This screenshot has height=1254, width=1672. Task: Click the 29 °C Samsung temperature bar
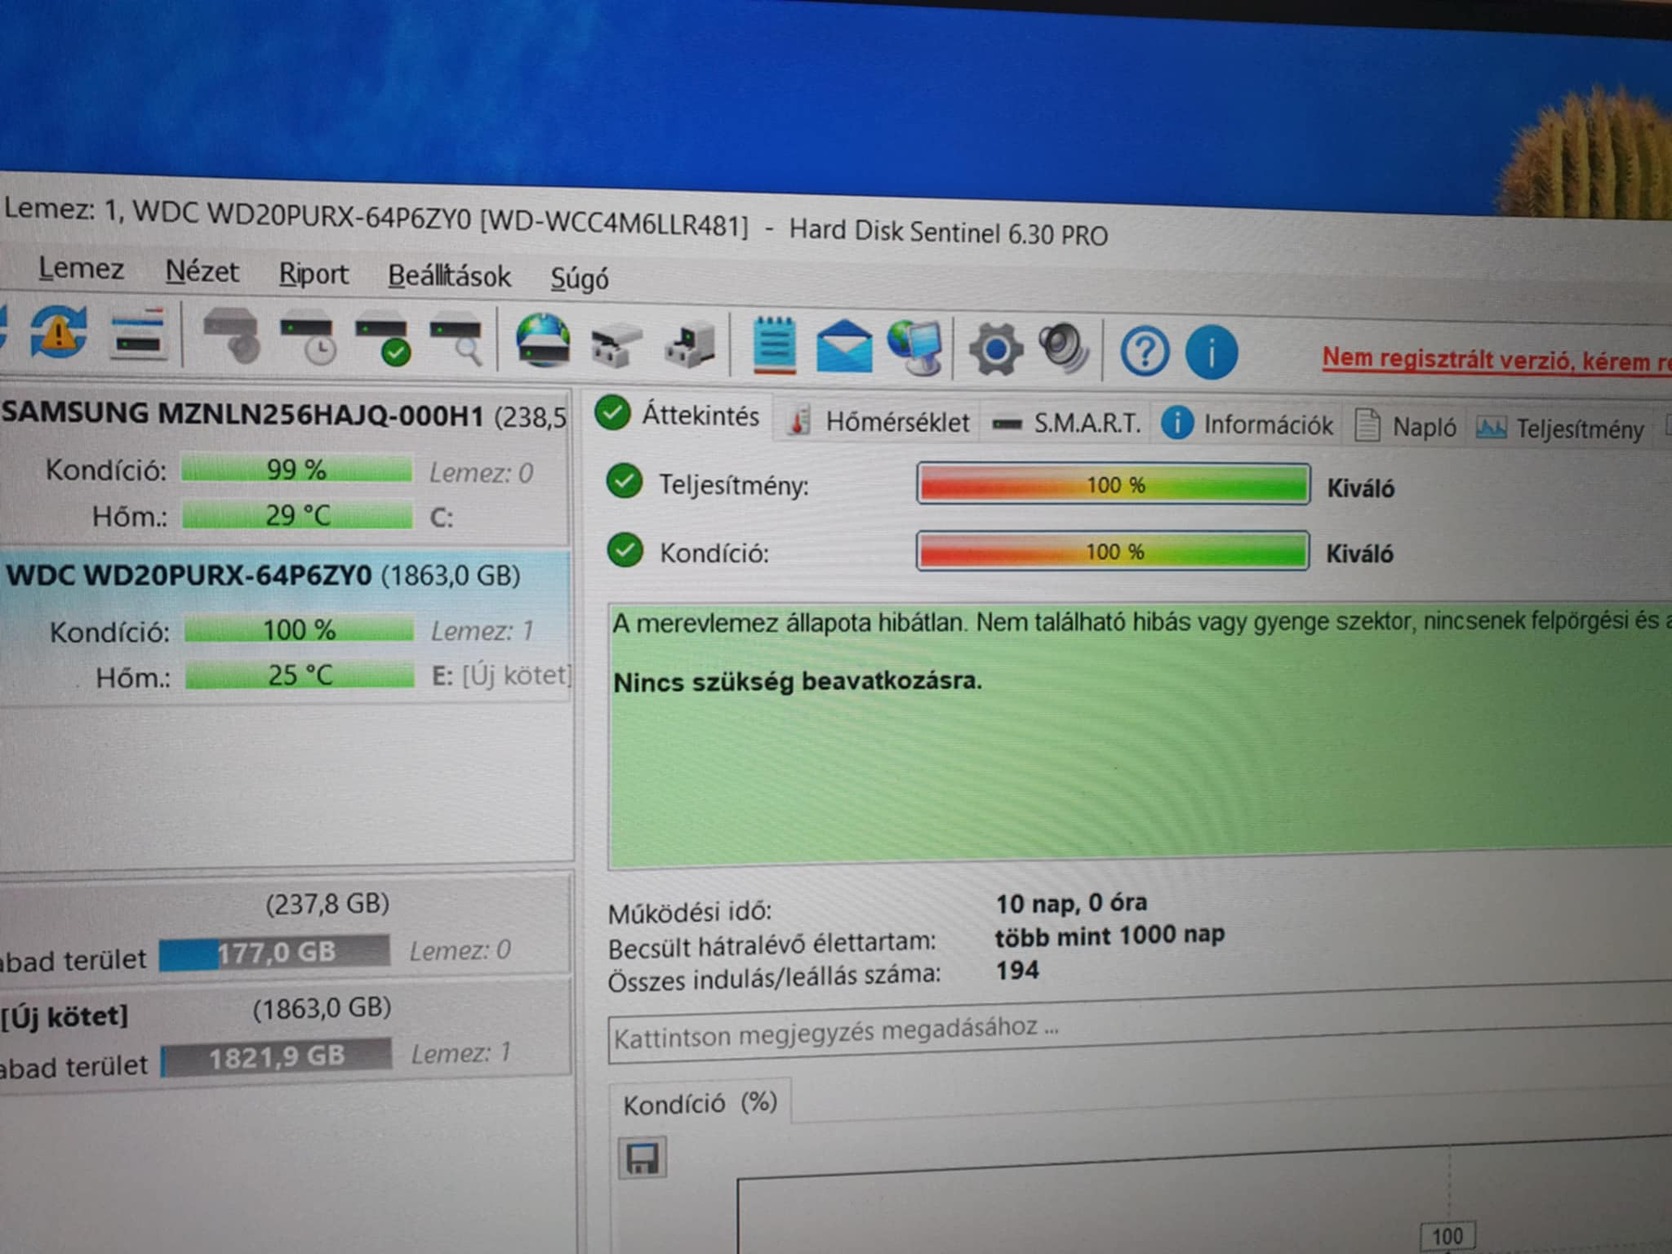[x=297, y=515]
